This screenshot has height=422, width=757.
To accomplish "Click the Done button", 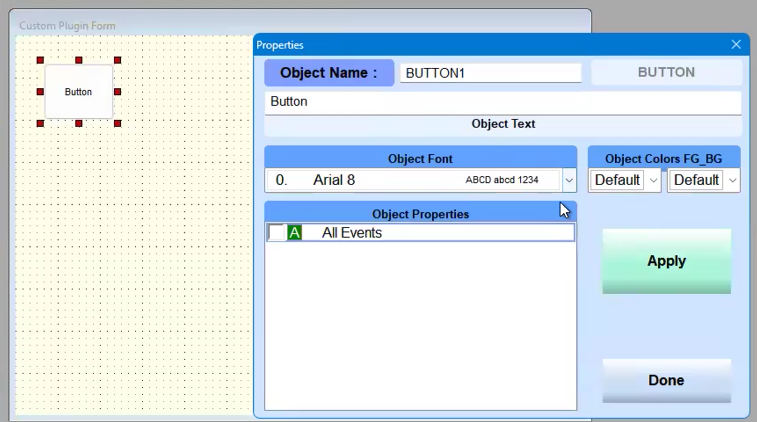I will click(666, 380).
